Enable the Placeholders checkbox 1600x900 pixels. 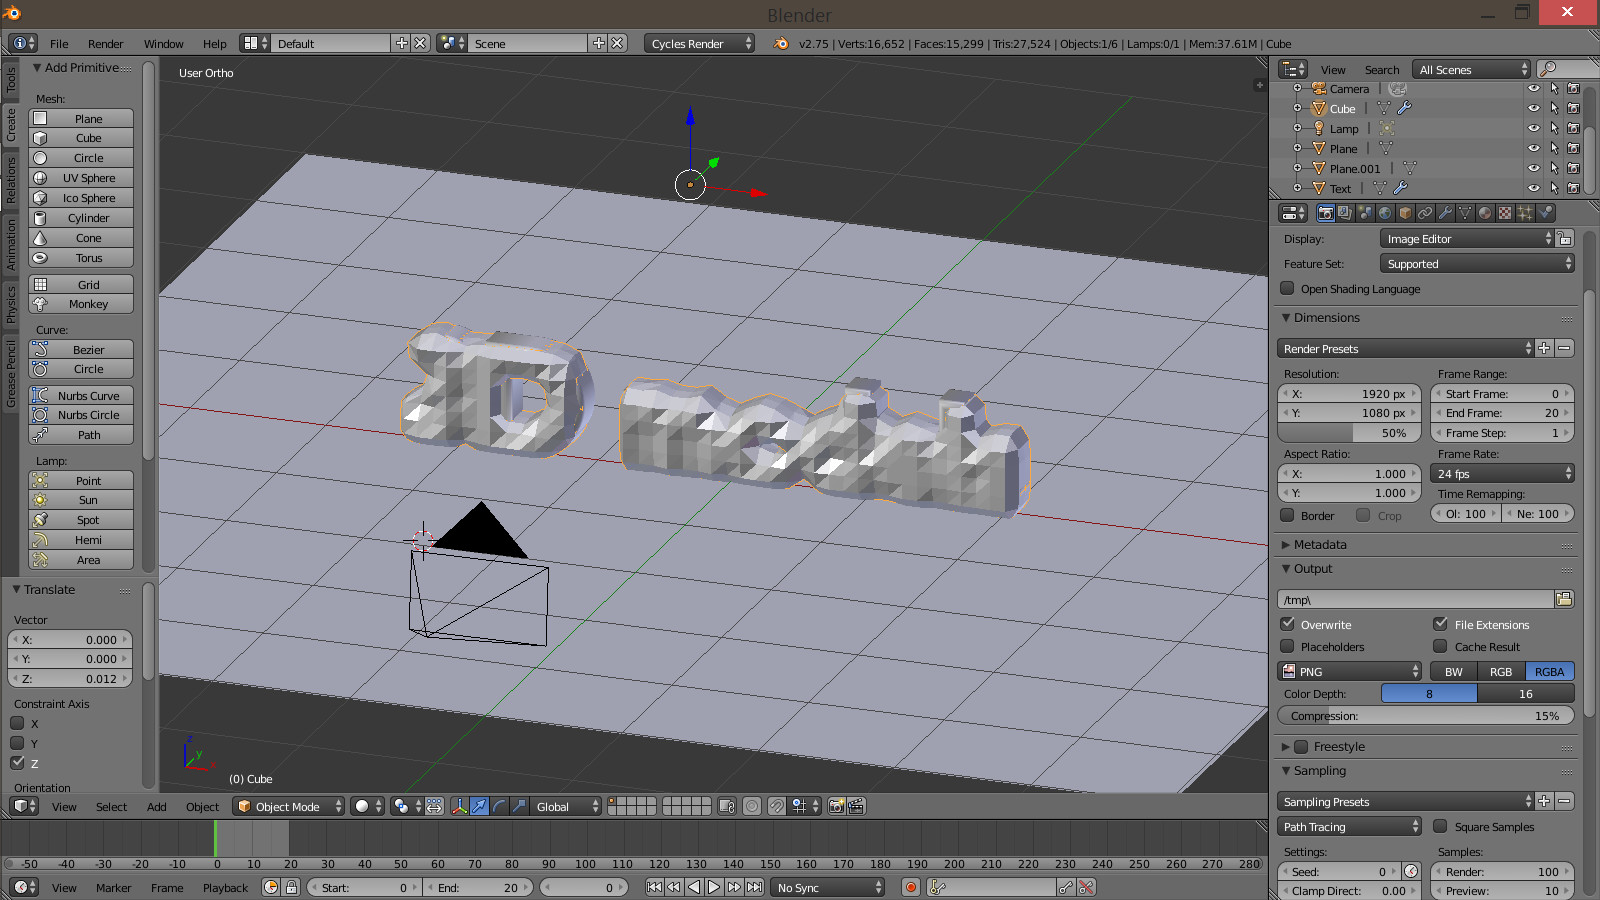1288,646
